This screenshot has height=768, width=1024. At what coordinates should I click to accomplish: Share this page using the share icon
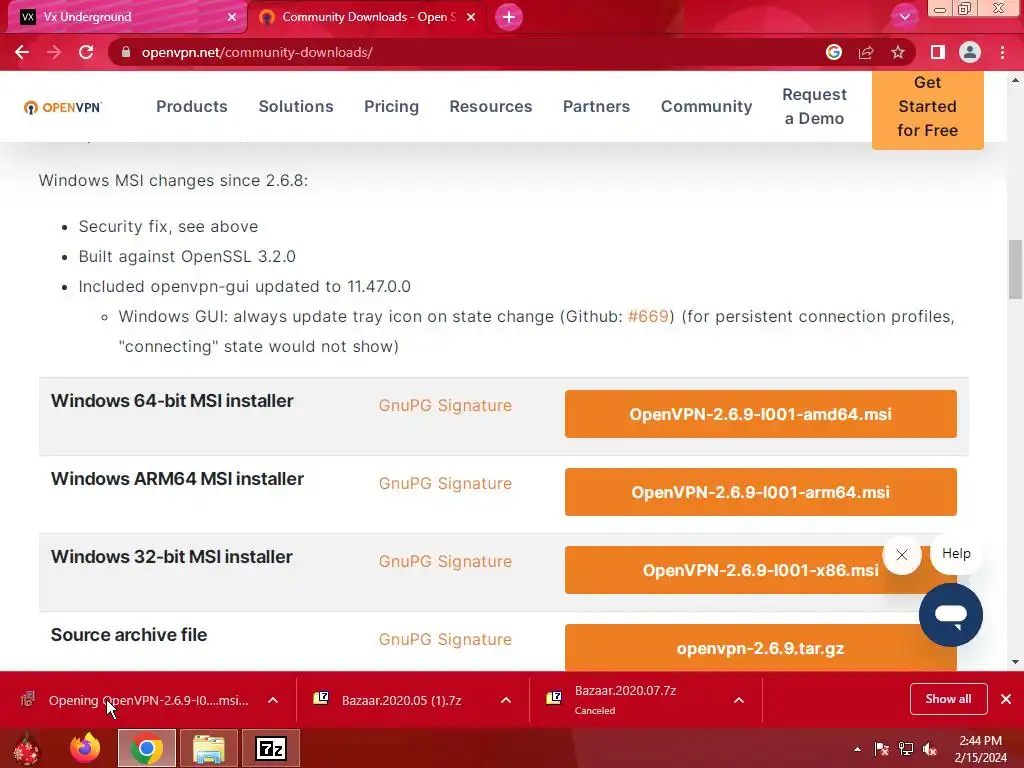tap(866, 52)
